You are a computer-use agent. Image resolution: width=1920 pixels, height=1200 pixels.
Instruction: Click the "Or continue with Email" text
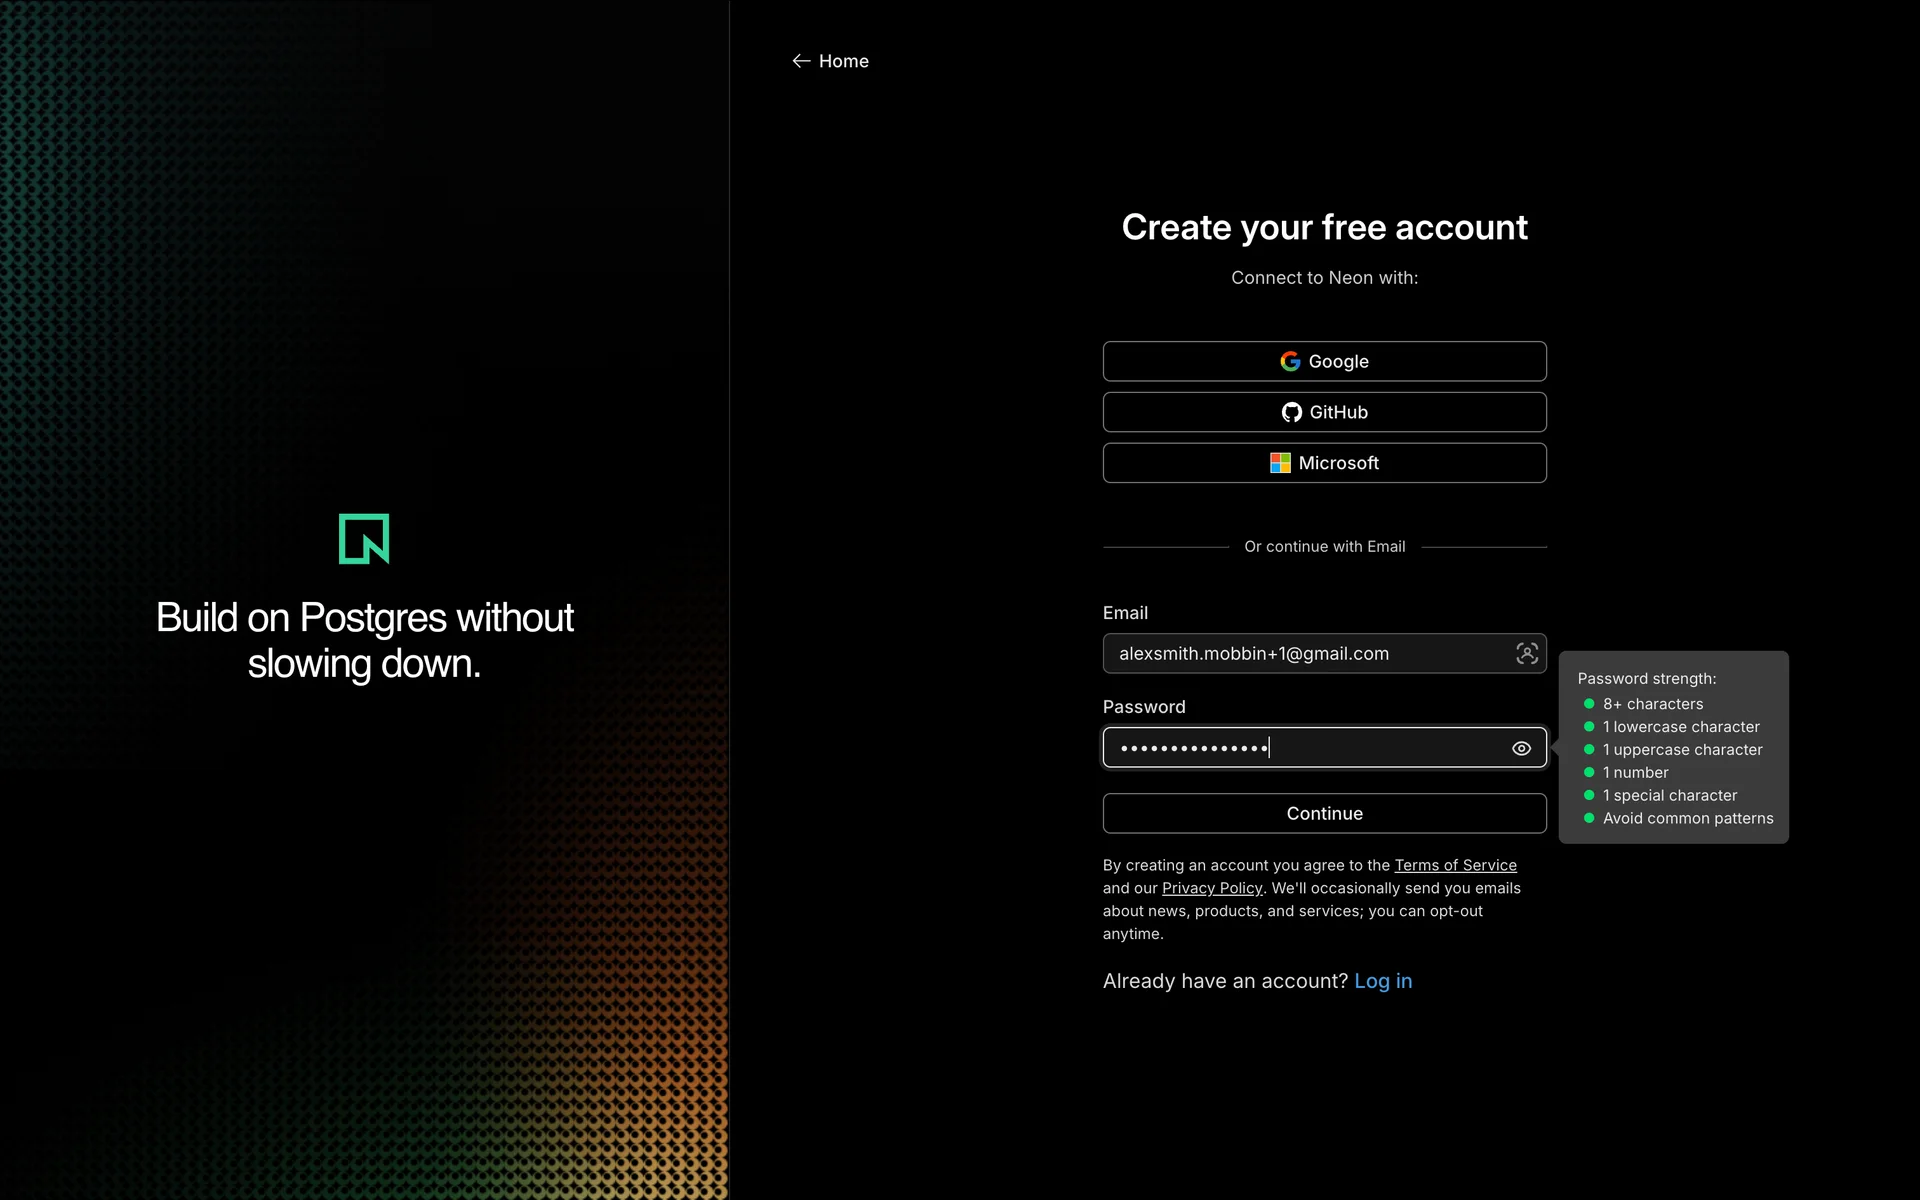pyautogui.click(x=1324, y=546)
